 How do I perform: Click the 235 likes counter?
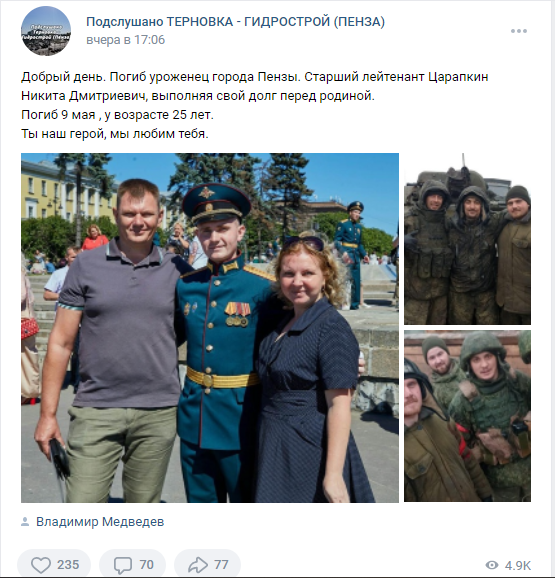tap(68, 565)
